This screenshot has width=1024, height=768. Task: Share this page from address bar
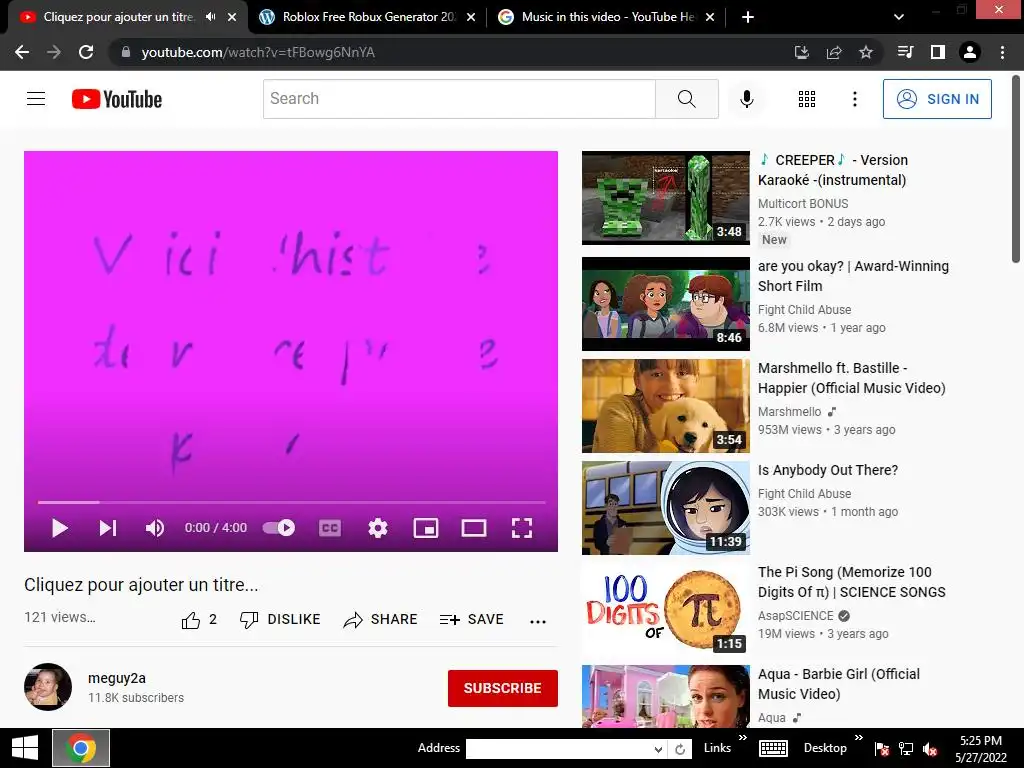click(834, 52)
